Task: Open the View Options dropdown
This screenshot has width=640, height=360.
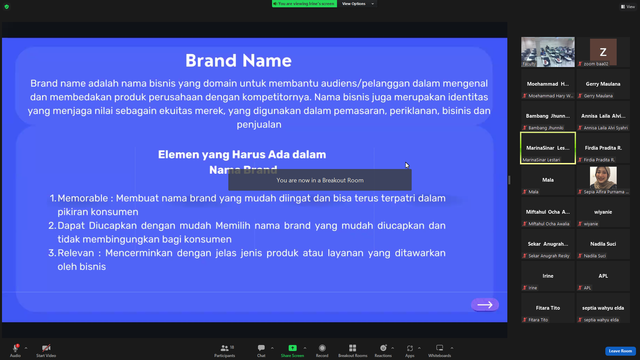Action: click(x=358, y=4)
